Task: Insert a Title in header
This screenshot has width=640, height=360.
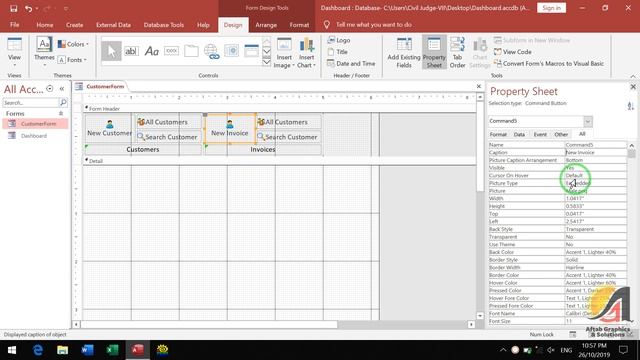Action: (338, 52)
